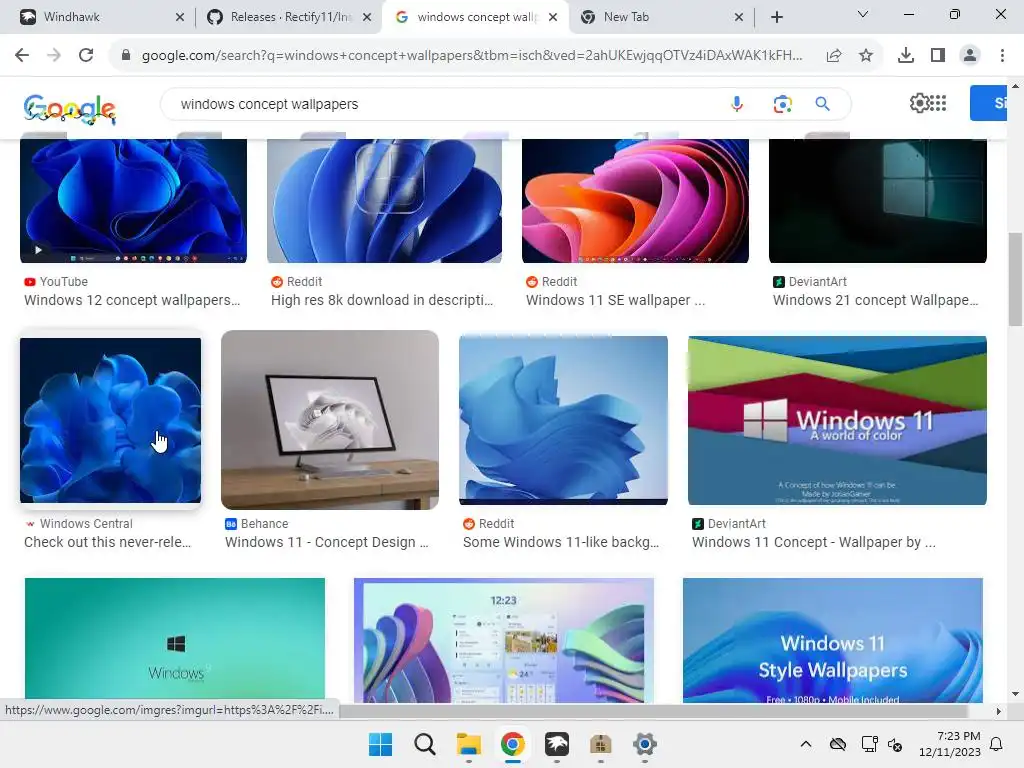Screen dimensions: 1024x768
Task: Open Chrome three-dot menu
Action: tap(1002, 56)
